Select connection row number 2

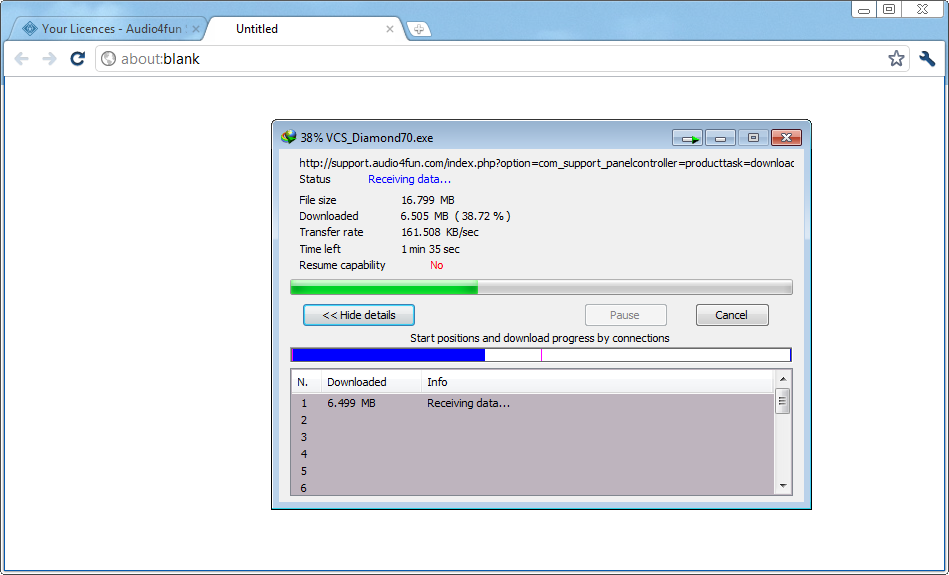(x=533, y=420)
